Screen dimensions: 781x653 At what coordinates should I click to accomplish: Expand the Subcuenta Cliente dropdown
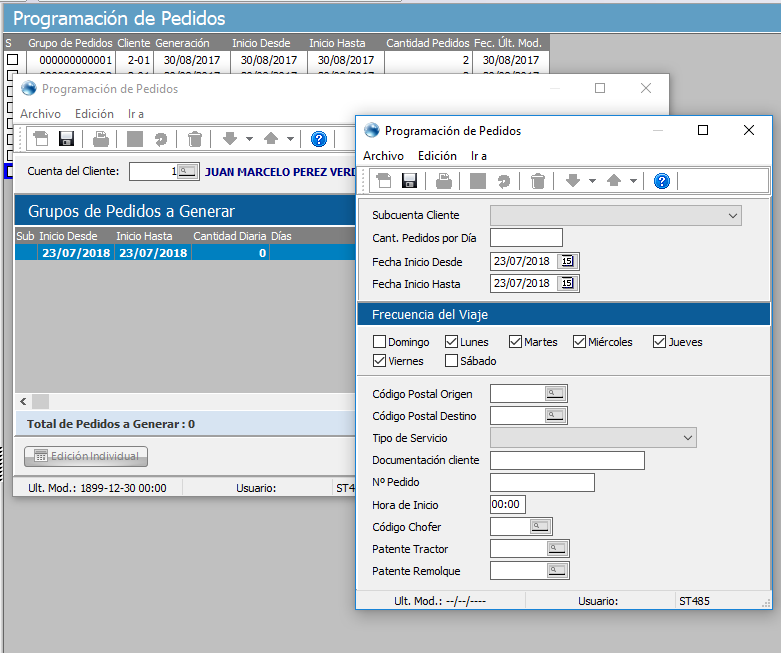[733, 215]
